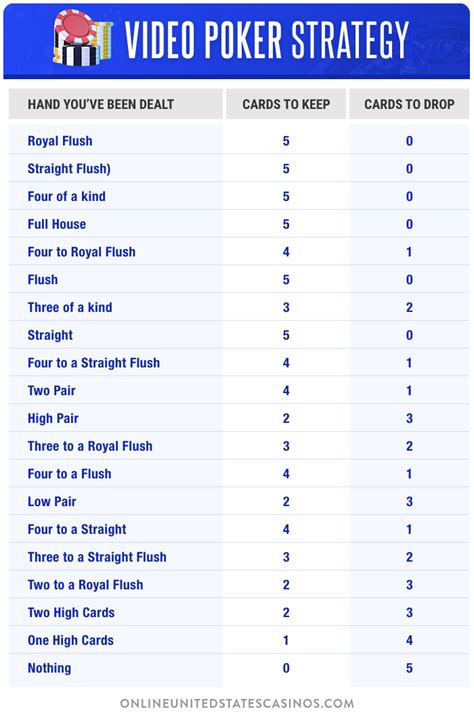Select the Full House hand entry

coord(57,224)
